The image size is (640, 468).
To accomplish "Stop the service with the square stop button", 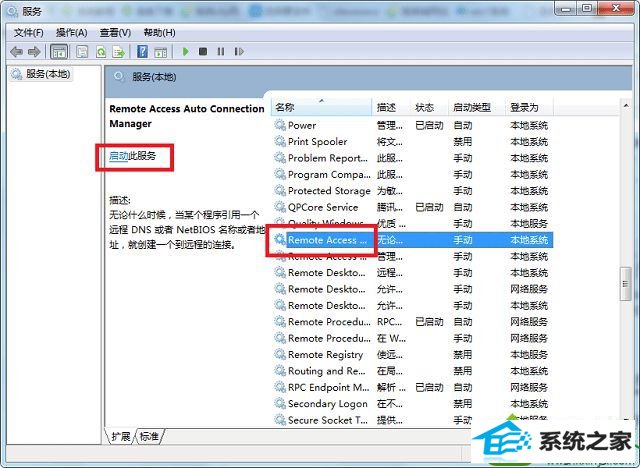I will 203,51.
